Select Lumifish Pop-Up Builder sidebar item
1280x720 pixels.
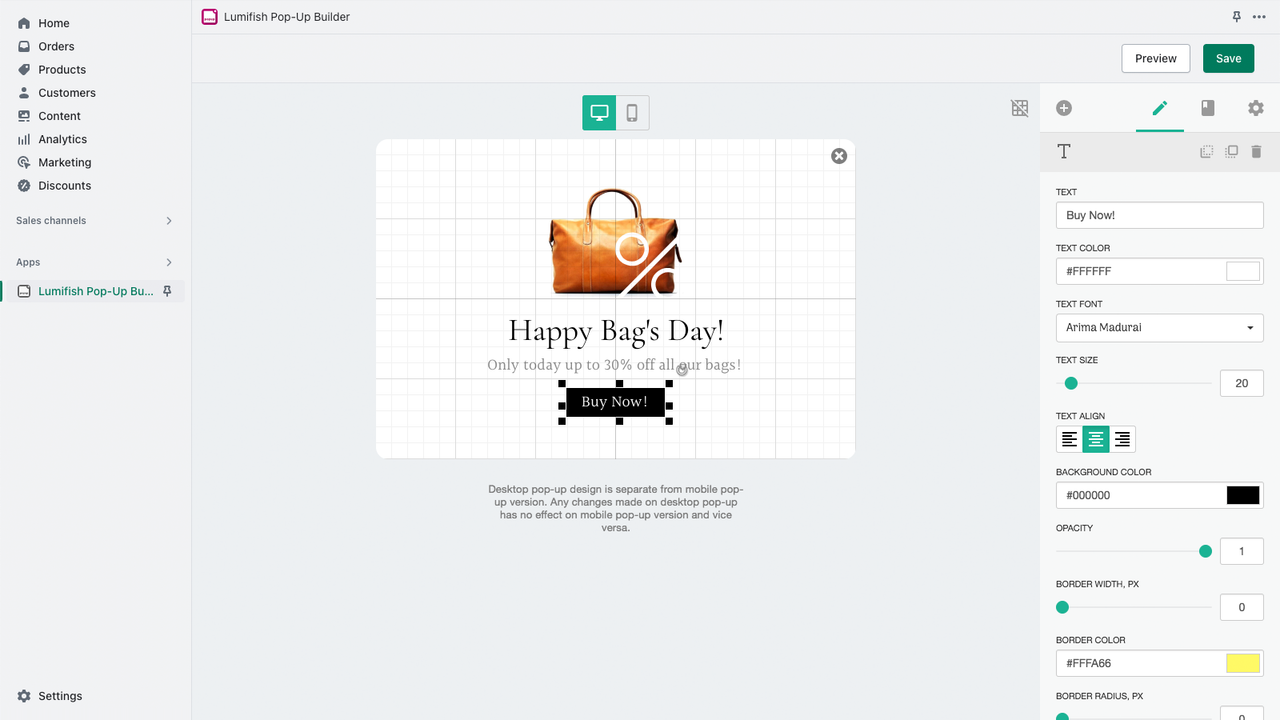tap(96, 291)
